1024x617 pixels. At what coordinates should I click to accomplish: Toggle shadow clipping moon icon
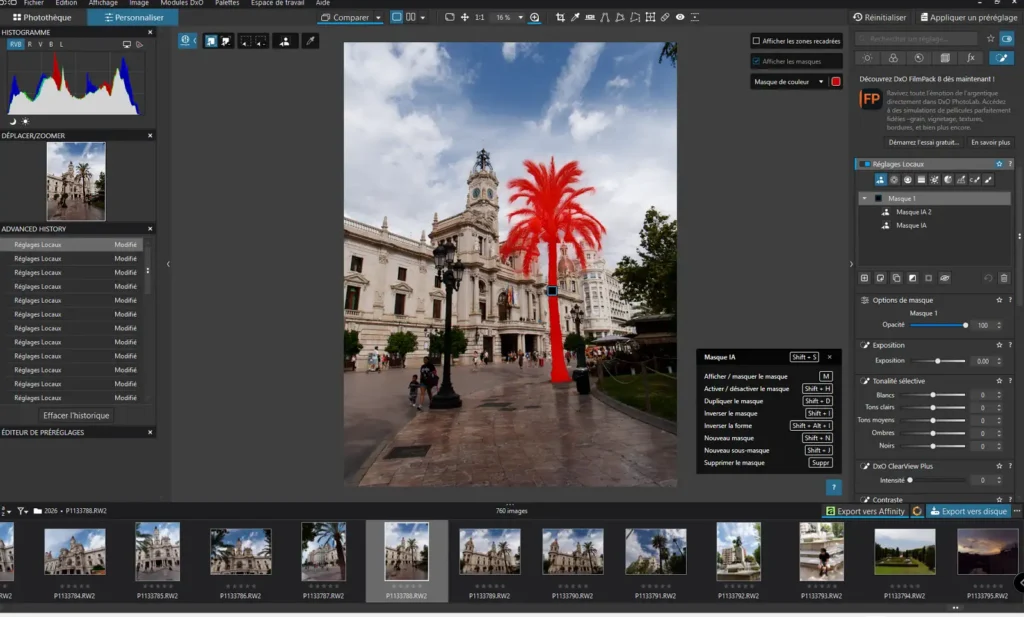coord(12,121)
